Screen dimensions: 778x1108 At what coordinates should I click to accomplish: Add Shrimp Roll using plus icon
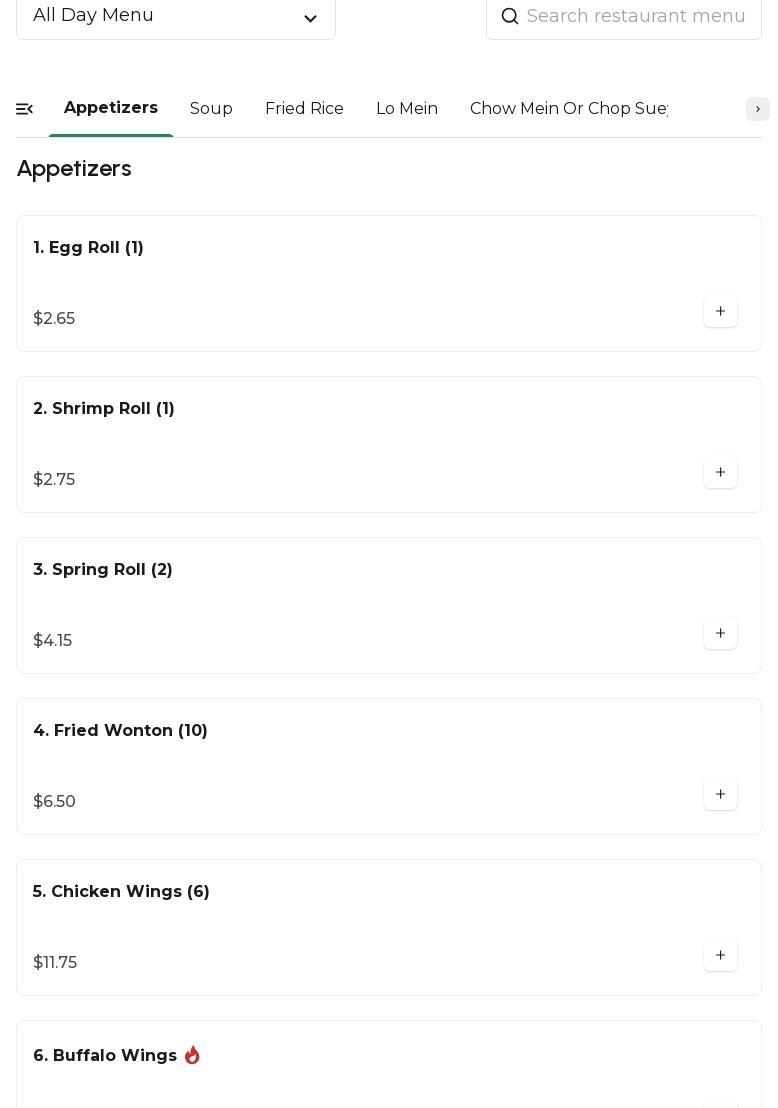(x=720, y=473)
